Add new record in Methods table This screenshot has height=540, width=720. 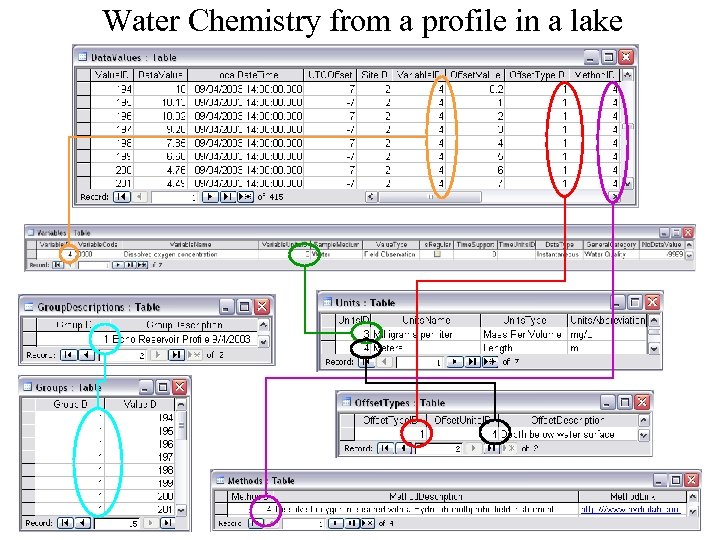coord(367,523)
